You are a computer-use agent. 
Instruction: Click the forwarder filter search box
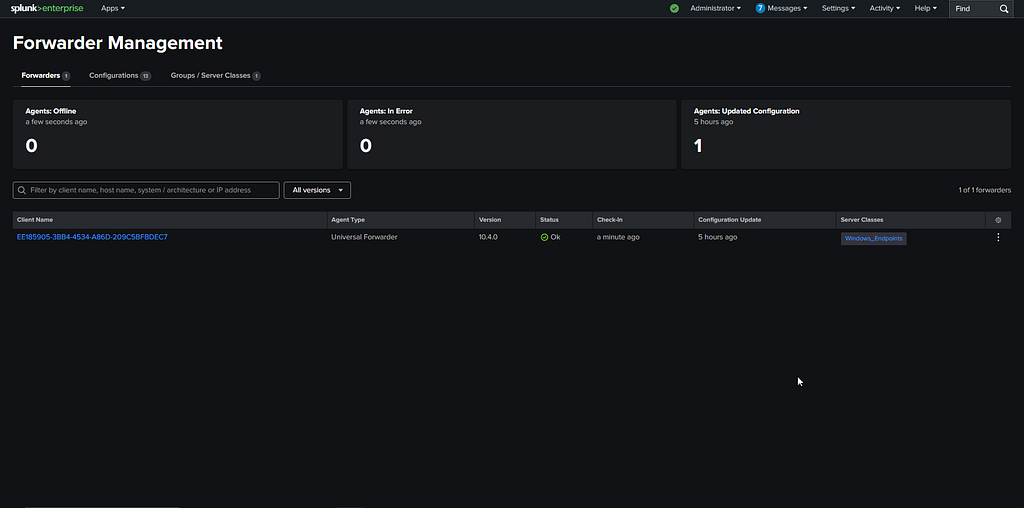click(x=146, y=190)
